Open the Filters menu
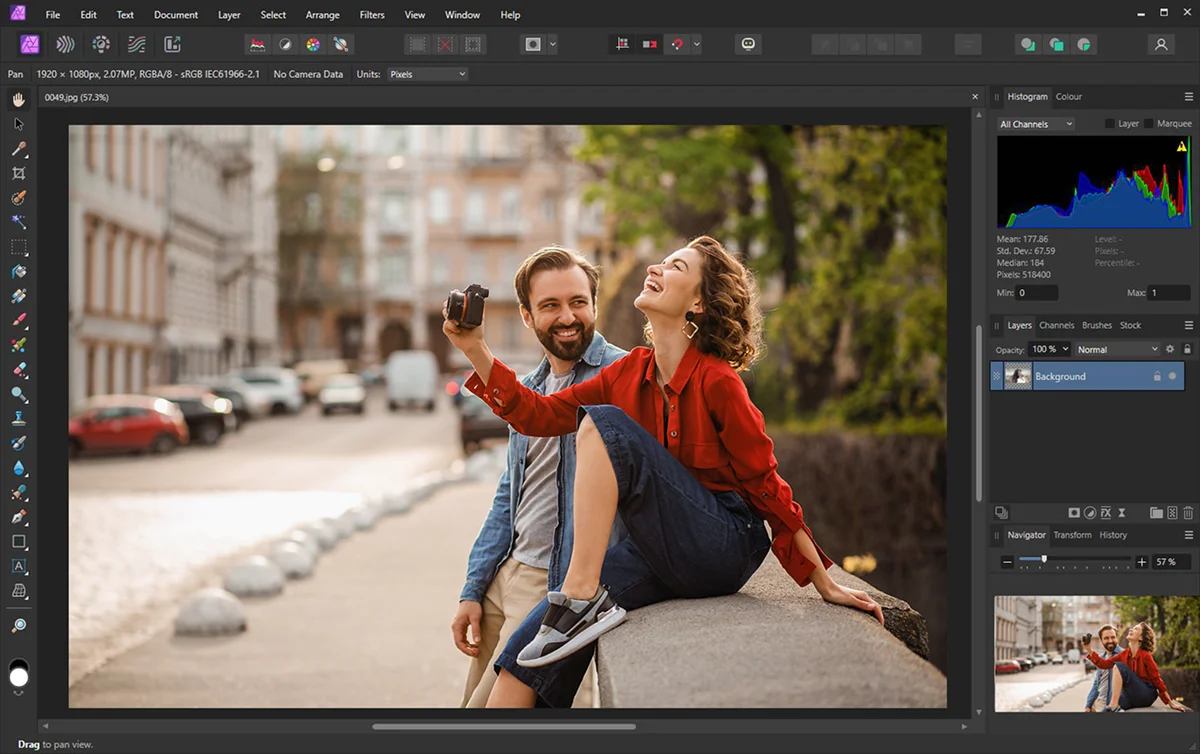 click(x=372, y=15)
